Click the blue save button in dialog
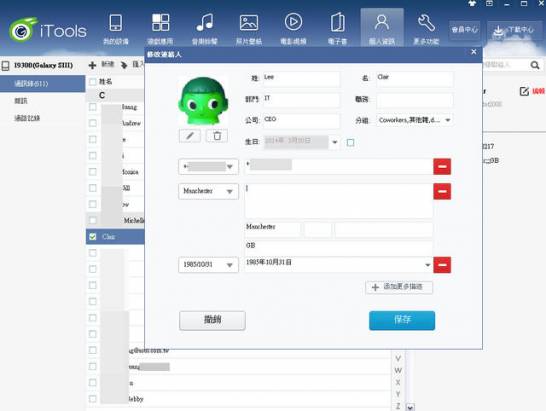Screen dimensions: 546x411 [x=402, y=320]
